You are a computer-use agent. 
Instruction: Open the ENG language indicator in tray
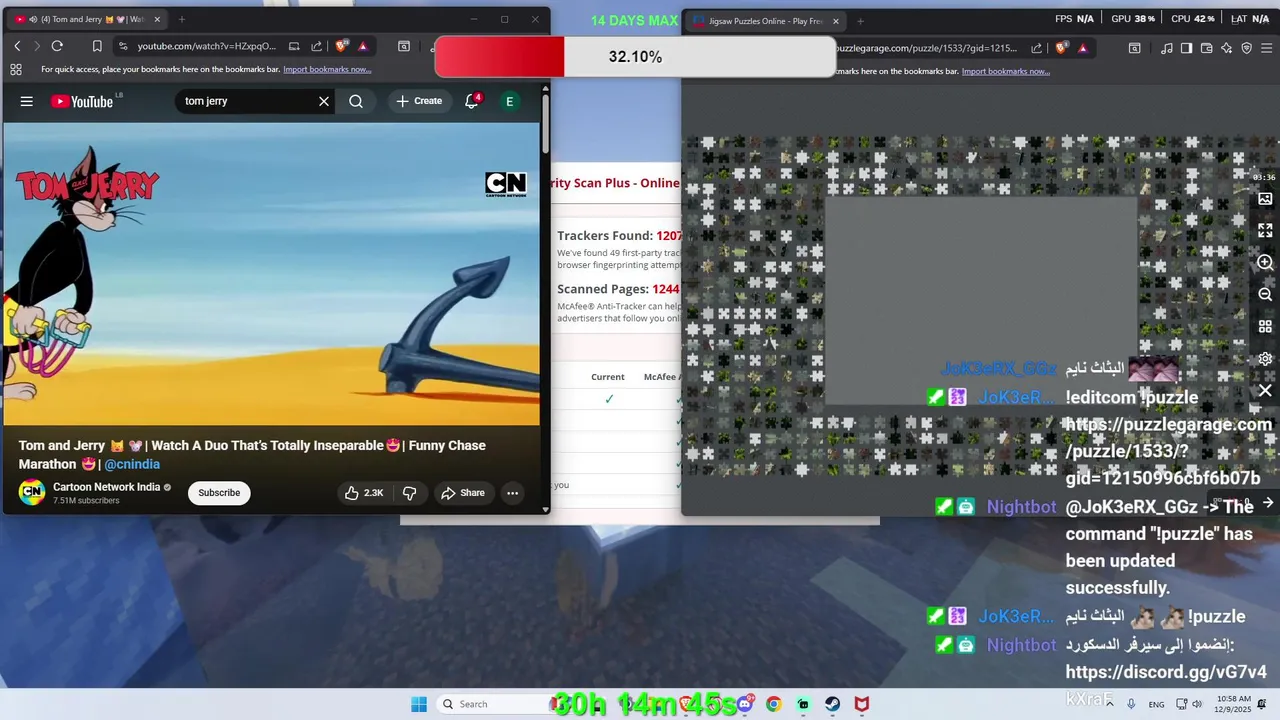[1156, 705]
